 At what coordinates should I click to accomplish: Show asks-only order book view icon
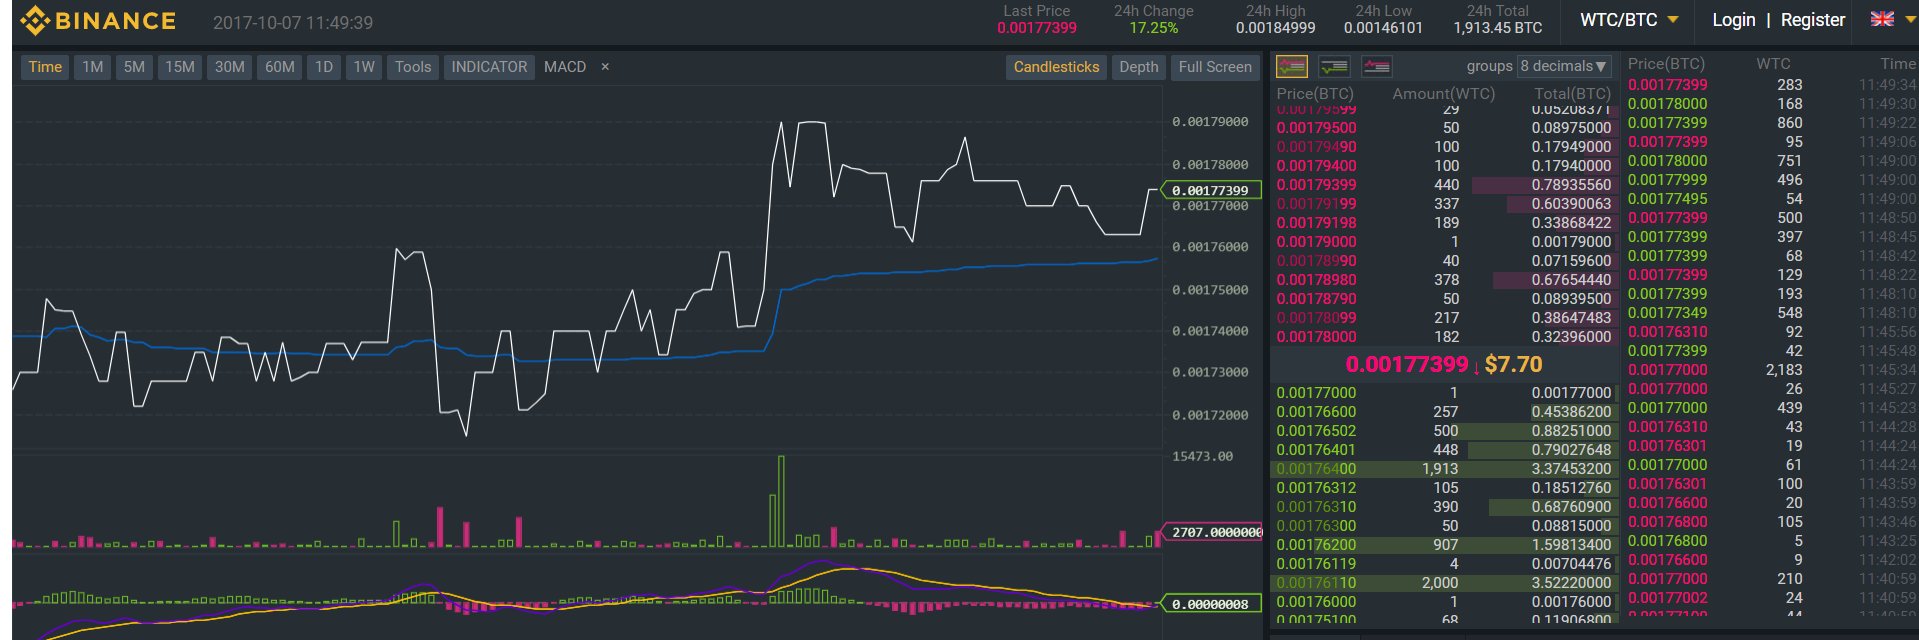tap(1376, 67)
